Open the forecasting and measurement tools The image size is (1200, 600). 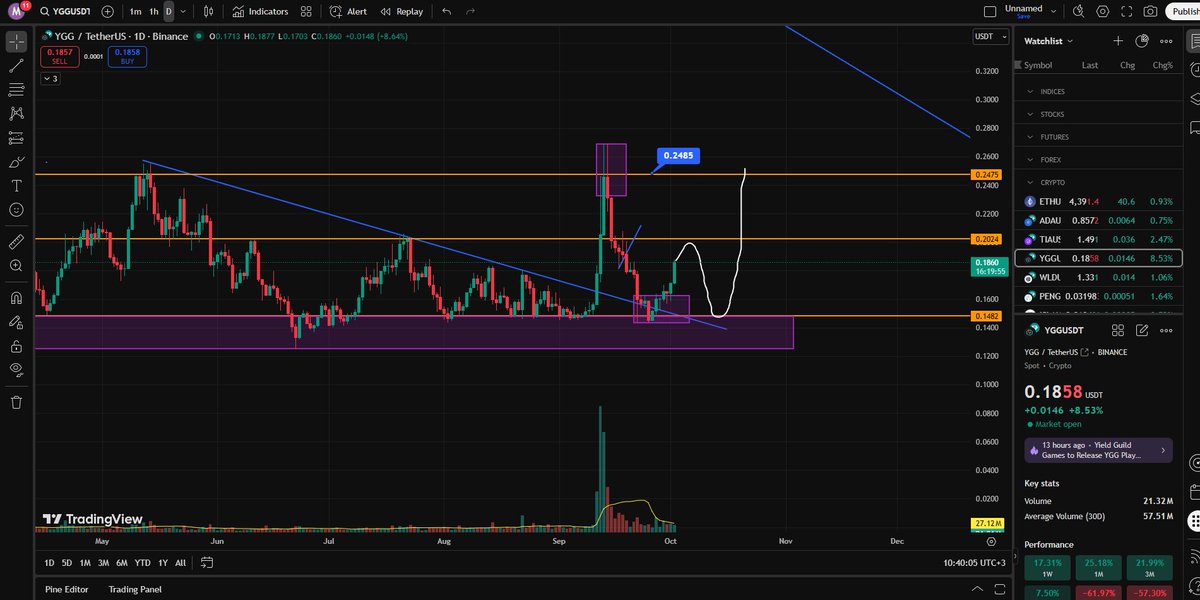coord(16,138)
